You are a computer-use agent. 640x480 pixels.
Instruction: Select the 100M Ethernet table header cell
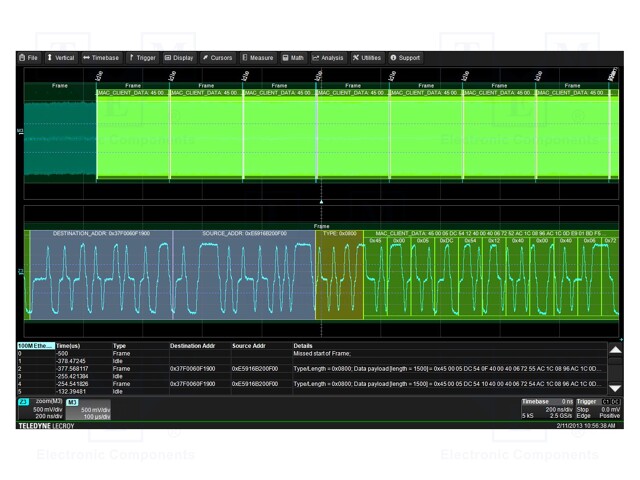click(36, 346)
